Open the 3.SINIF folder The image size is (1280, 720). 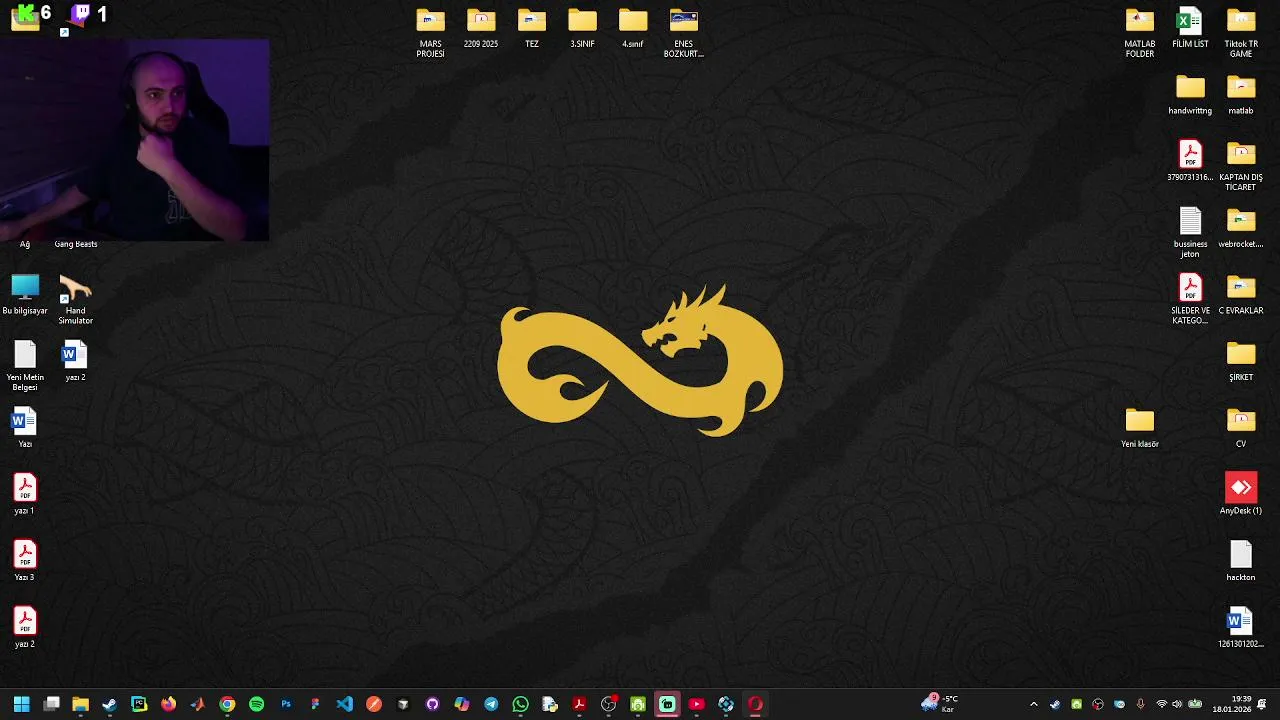pos(582,29)
